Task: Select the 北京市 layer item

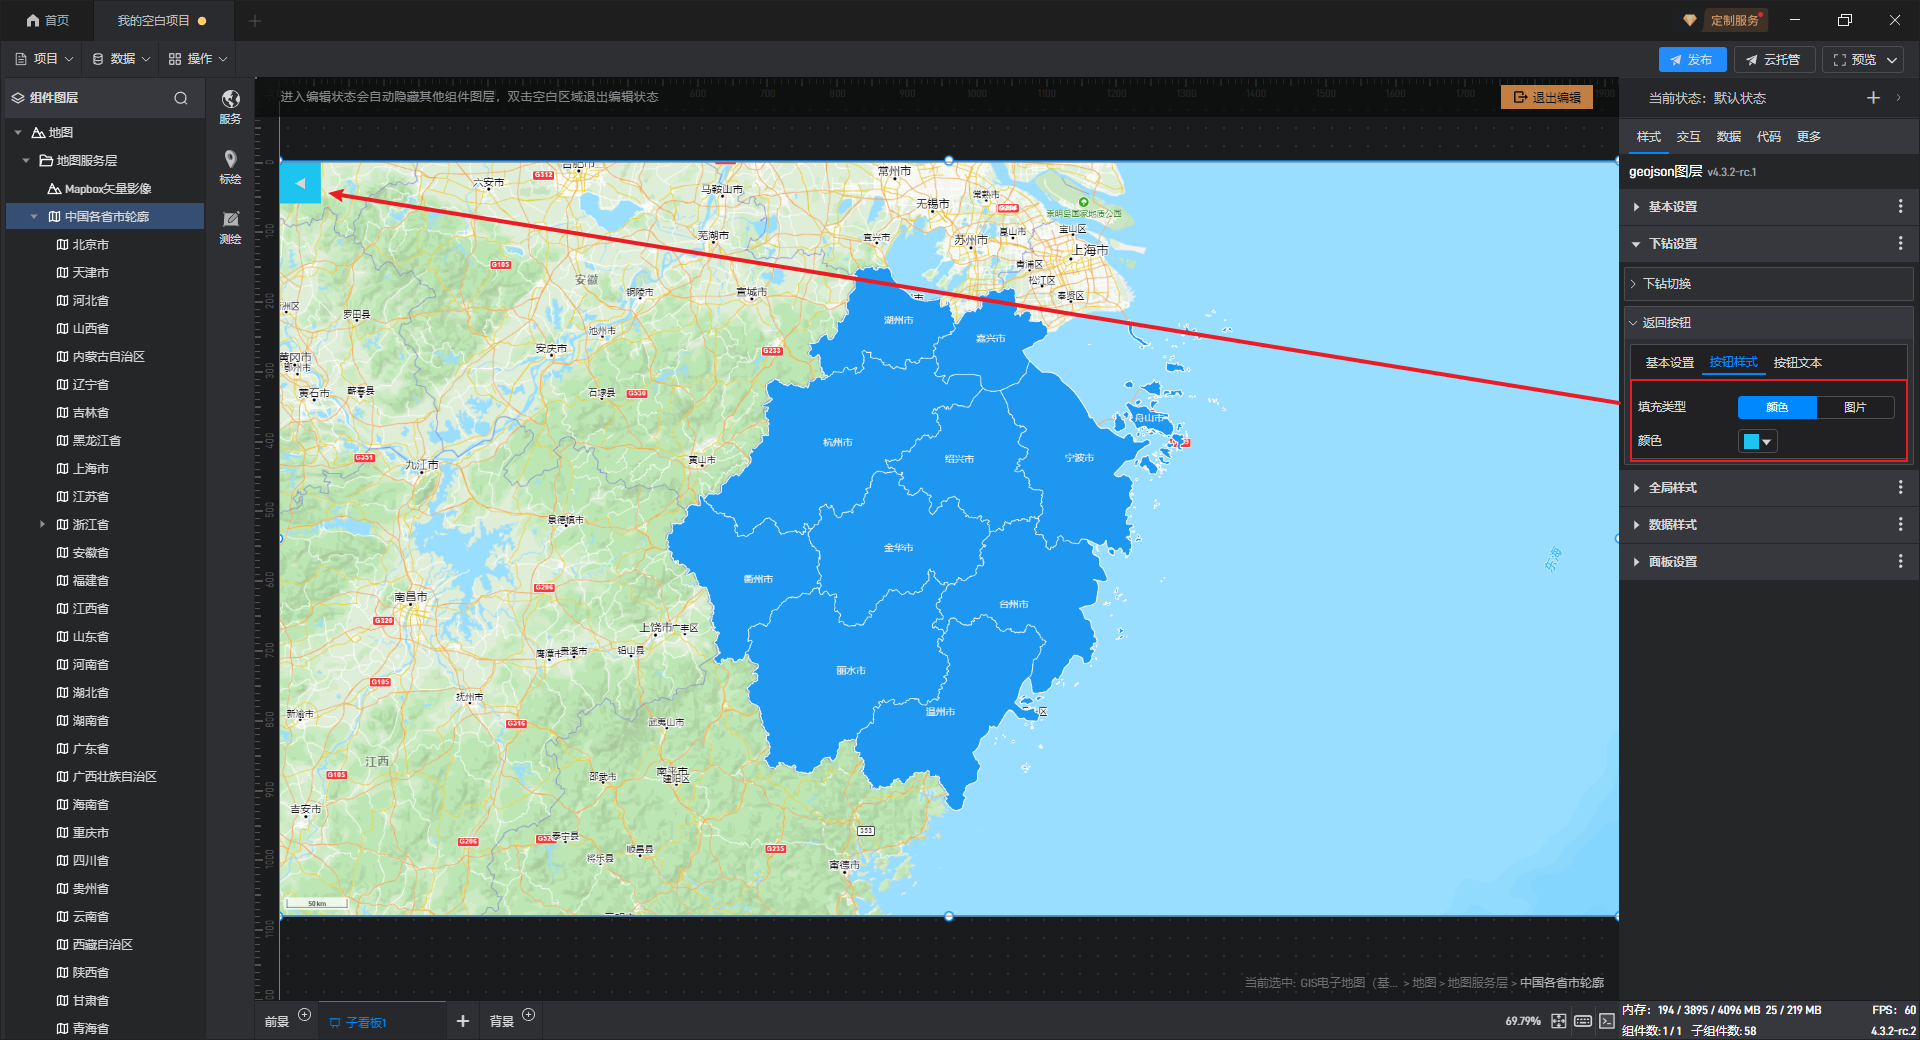Action: [90, 244]
